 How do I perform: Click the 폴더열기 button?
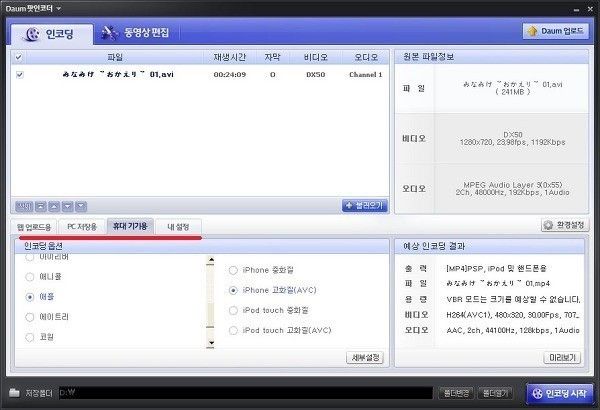(x=495, y=393)
